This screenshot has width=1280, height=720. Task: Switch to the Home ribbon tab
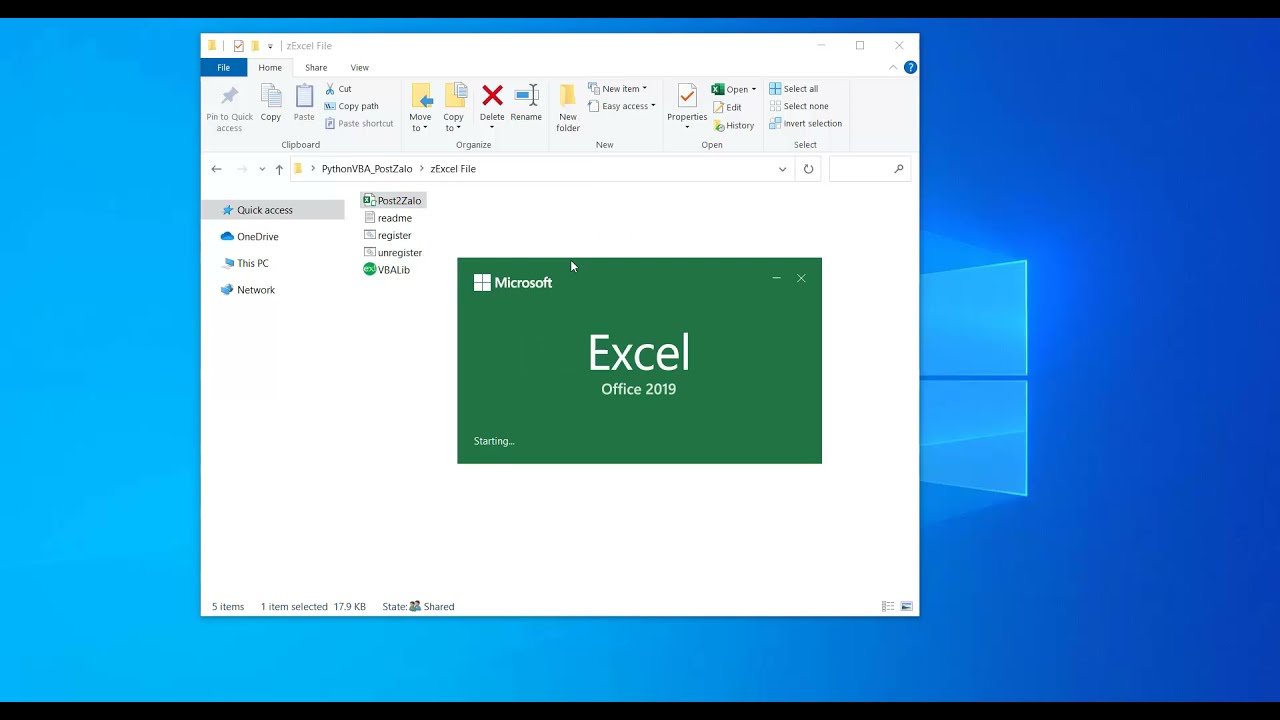(270, 67)
